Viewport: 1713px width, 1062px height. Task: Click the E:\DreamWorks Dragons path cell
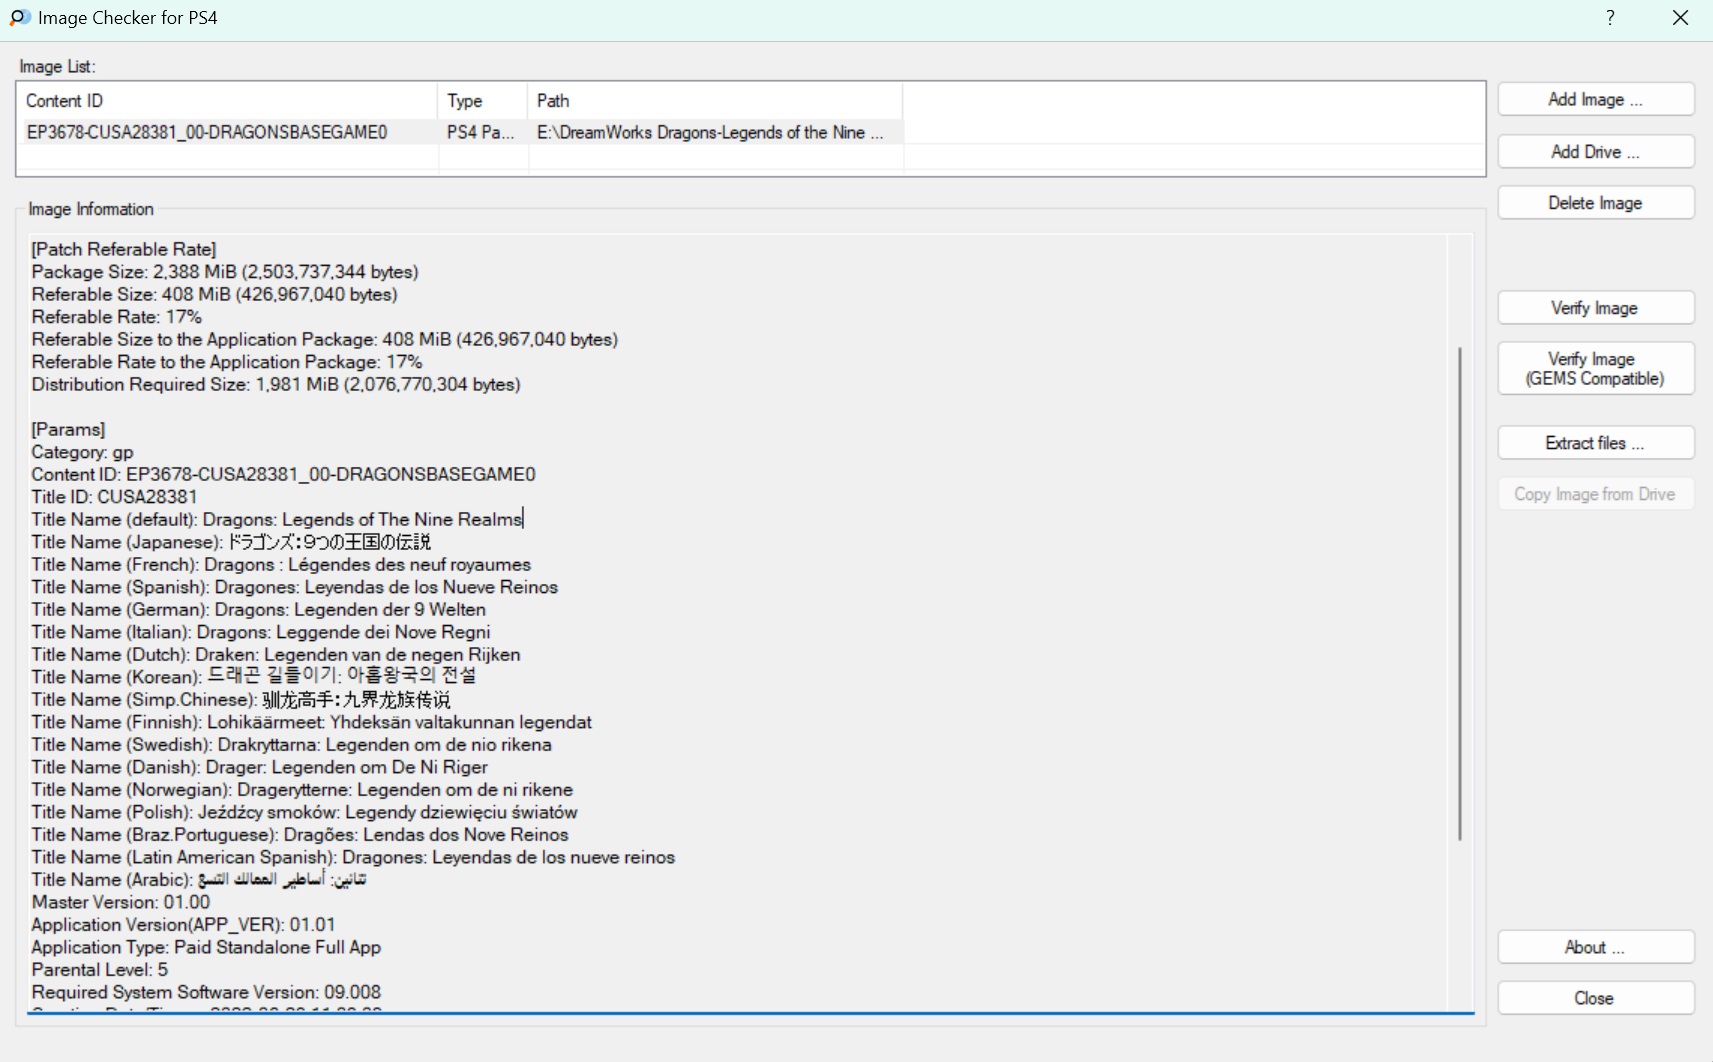pyautogui.click(x=710, y=132)
